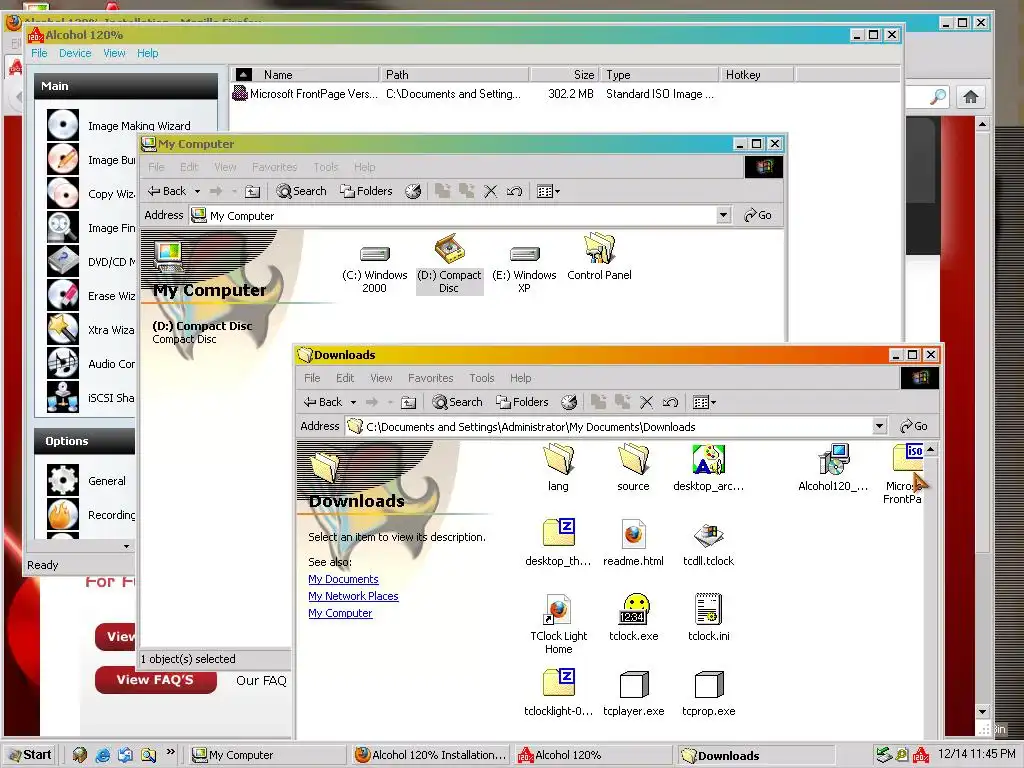Open General options gear icon
Screen dimensions: 1024x768
tap(63, 480)
